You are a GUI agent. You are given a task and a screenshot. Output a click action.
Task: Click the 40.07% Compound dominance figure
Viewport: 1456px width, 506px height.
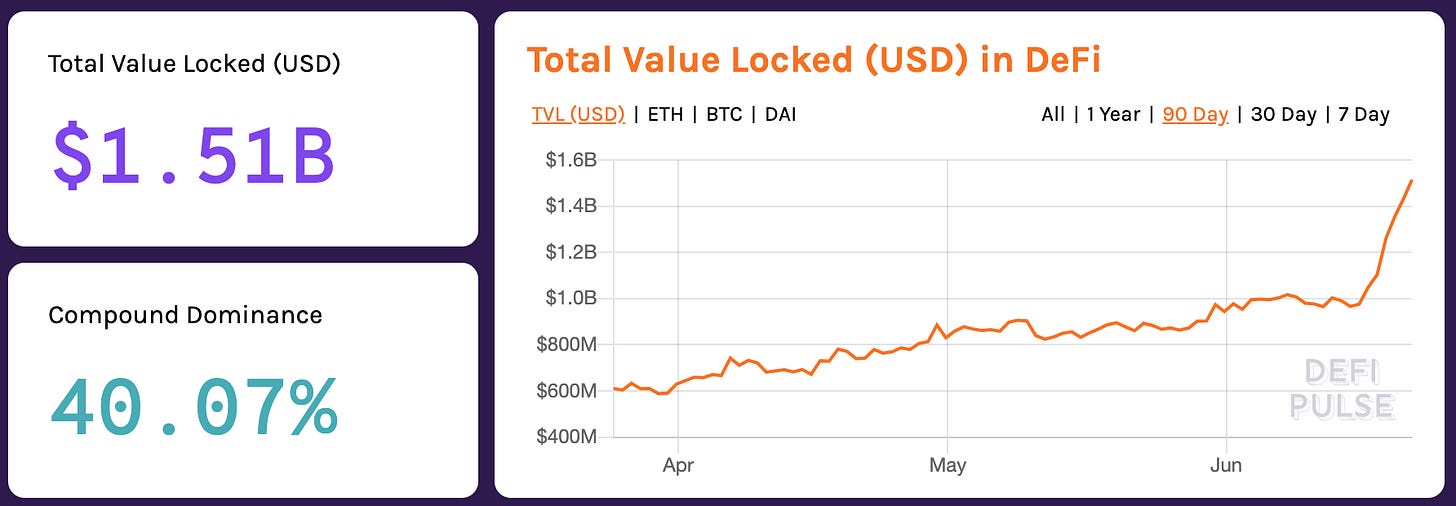coord(193,408)
